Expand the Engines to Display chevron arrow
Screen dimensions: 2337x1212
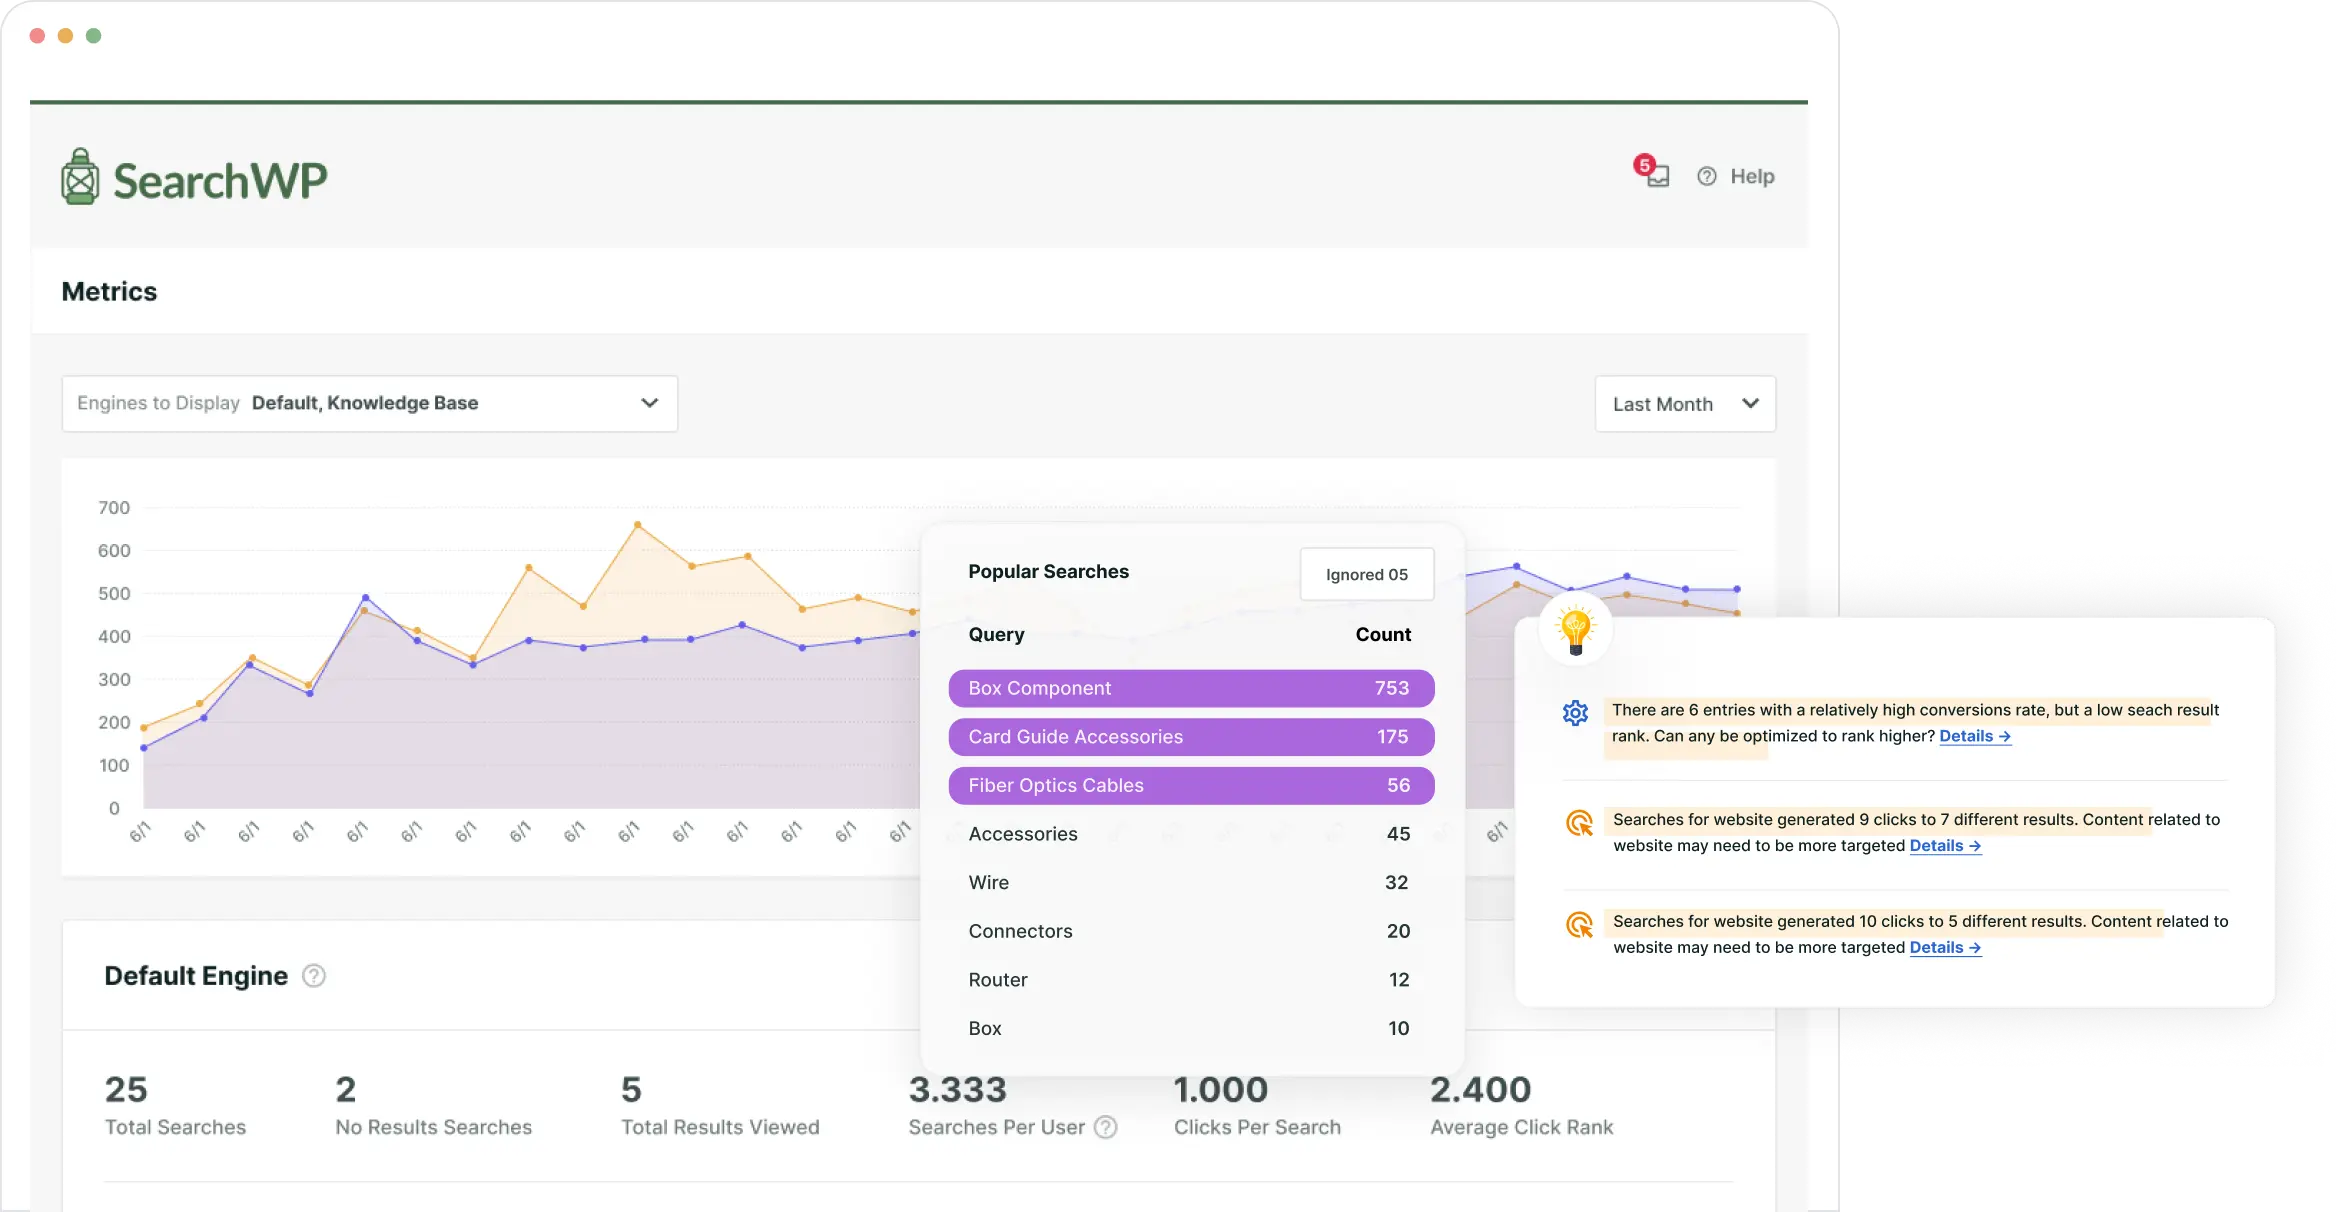click(650, 404)
